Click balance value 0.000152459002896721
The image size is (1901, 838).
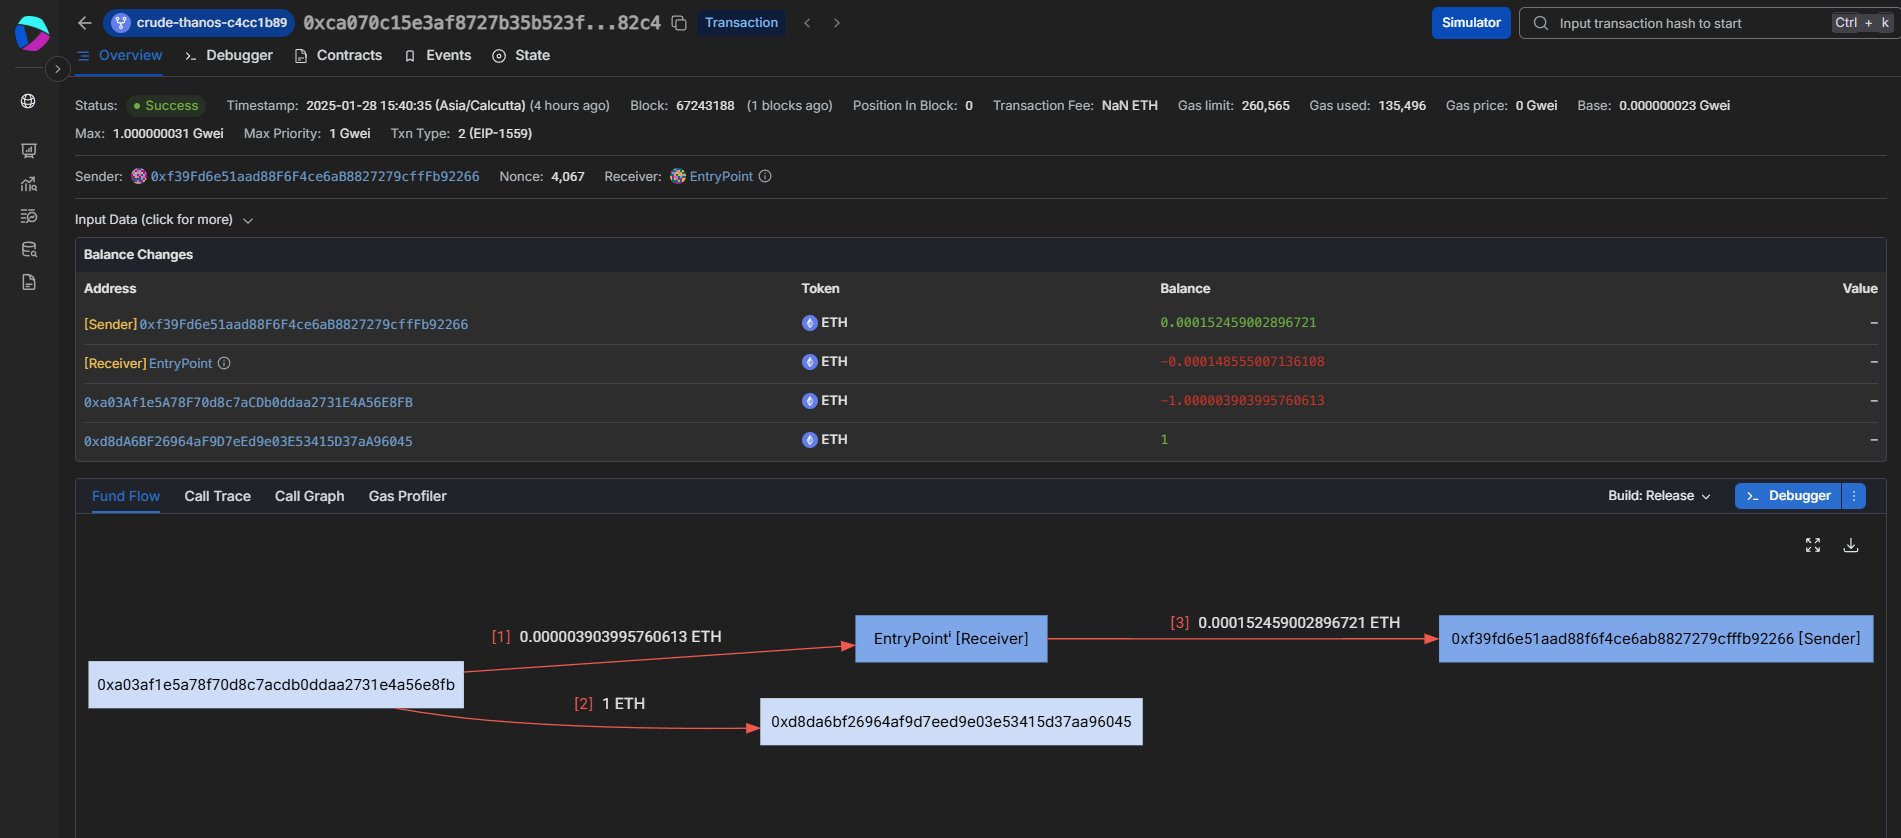pyautogui.click(x=1238, y=323)
